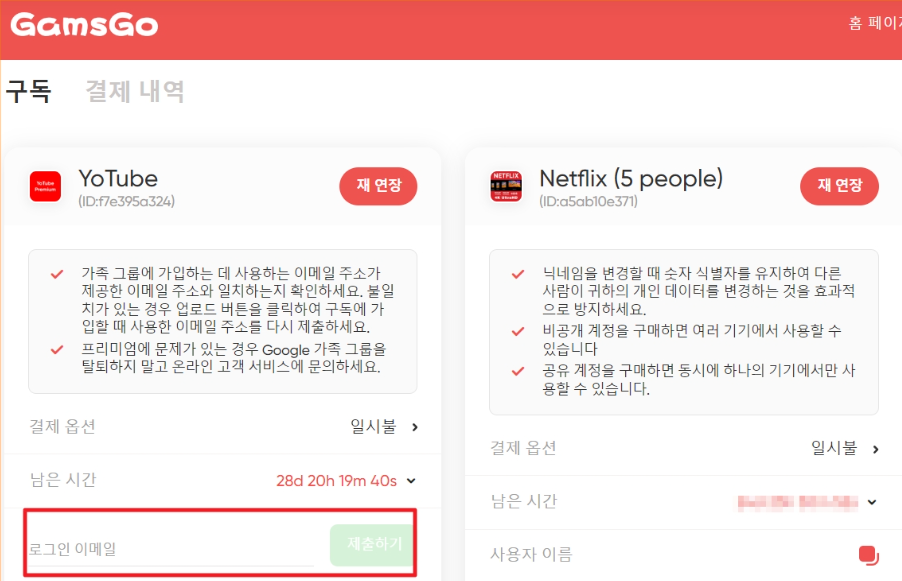Focus the 로그인 이메일 input field
The height and width of the screenshot is (581, 902).
coord(171,549)
